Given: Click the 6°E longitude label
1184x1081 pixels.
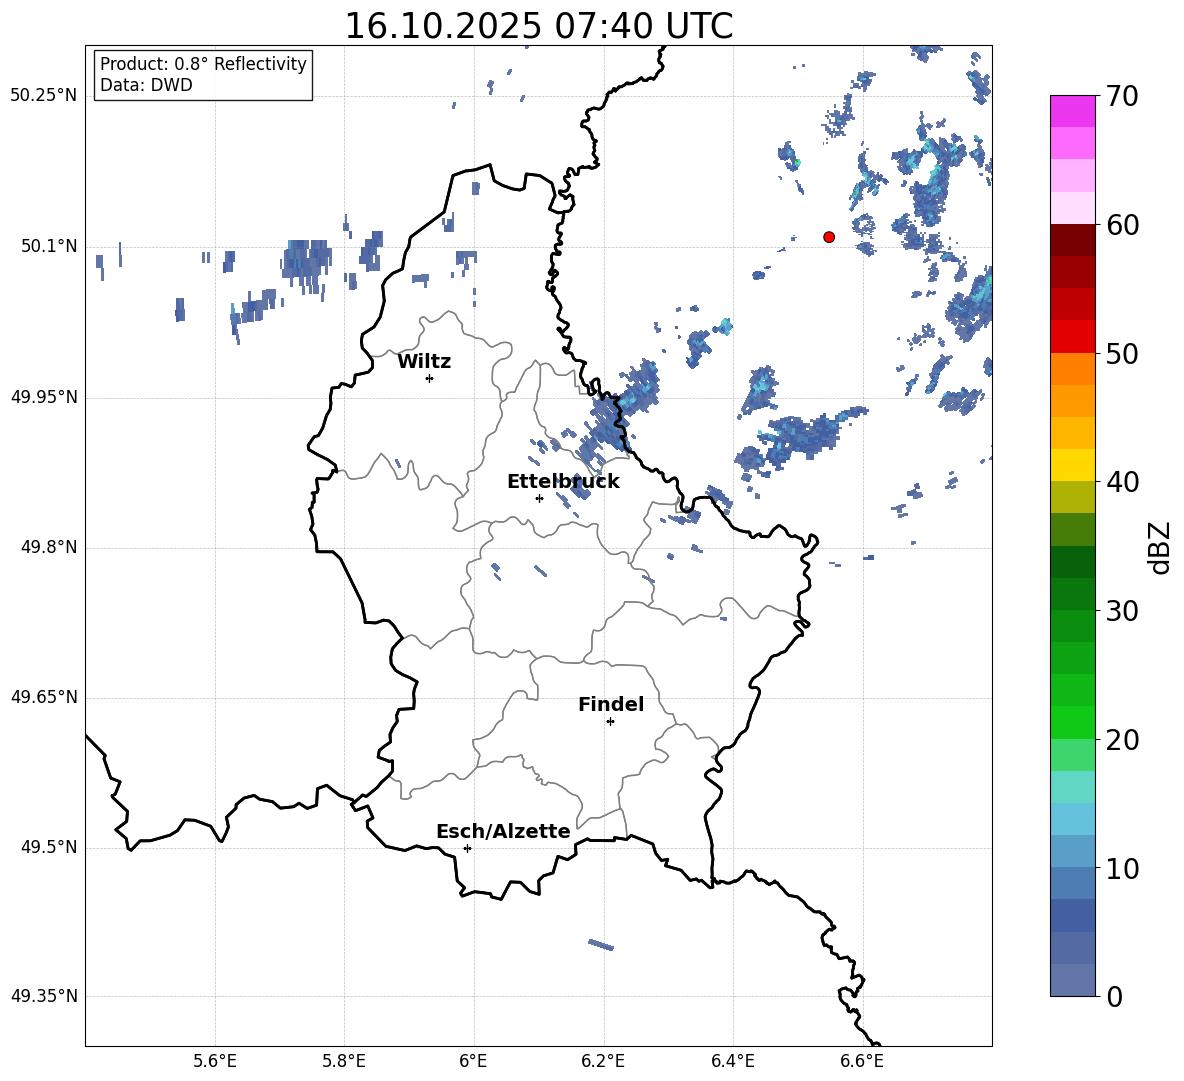Looking at the screenshot, I should [473, 1061].
